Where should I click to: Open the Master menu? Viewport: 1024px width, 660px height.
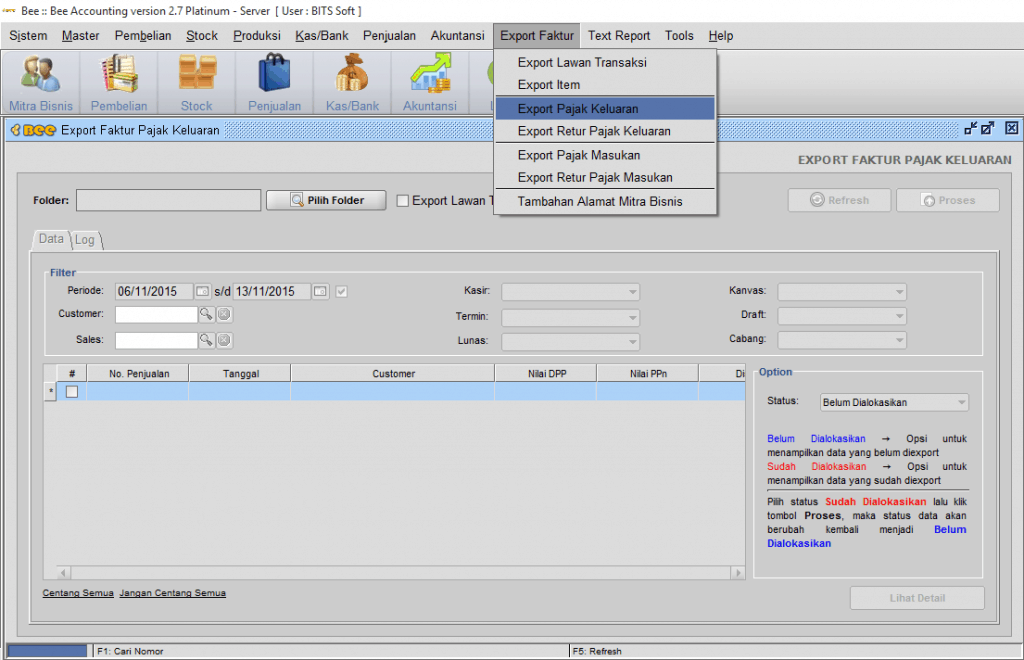(80, 36)
